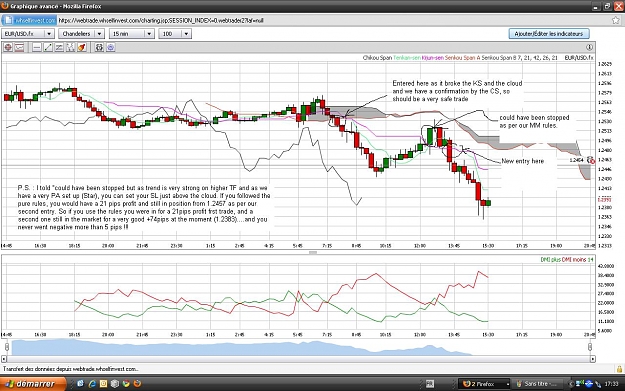
Task: Click the left arrow of horizontal scrollbar
Action: click(x=4, y=359)
